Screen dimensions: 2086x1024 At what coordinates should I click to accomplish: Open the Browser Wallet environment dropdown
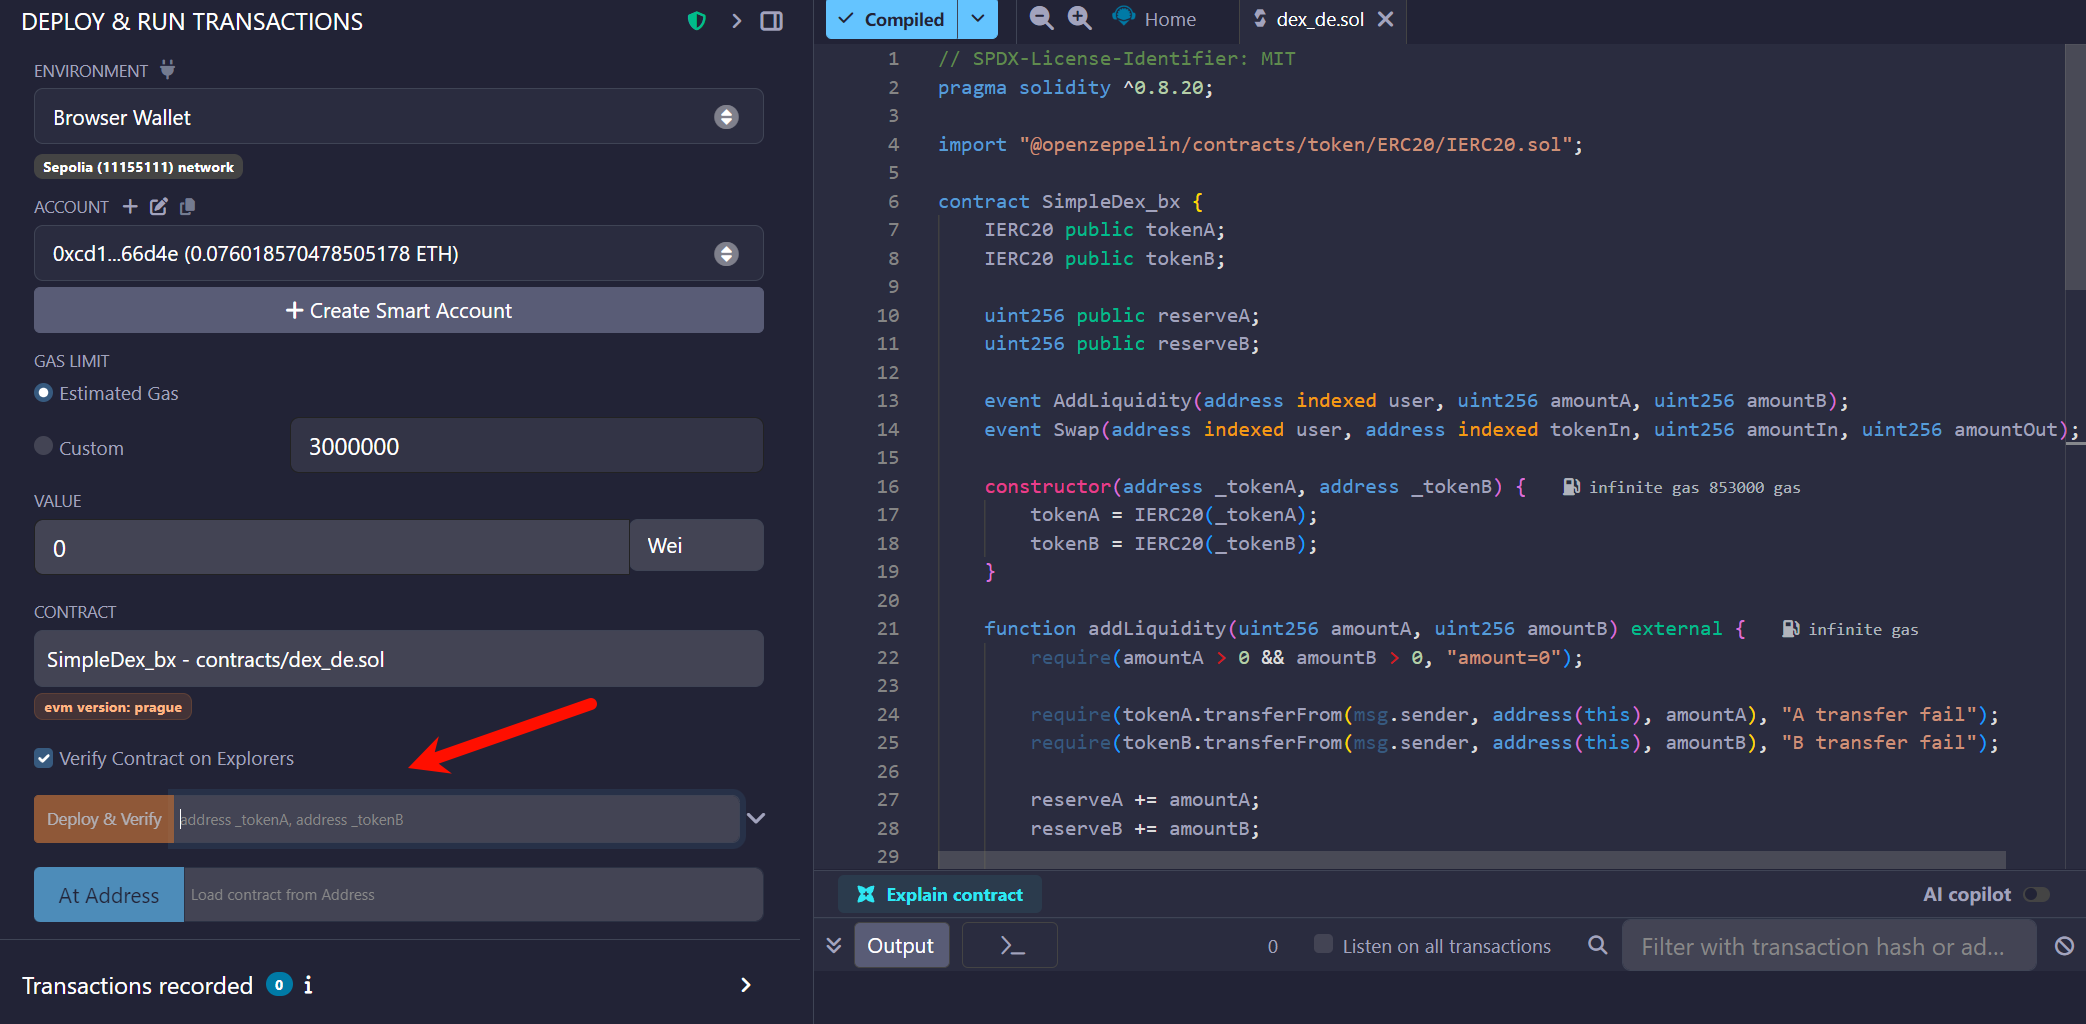point(398,117)
